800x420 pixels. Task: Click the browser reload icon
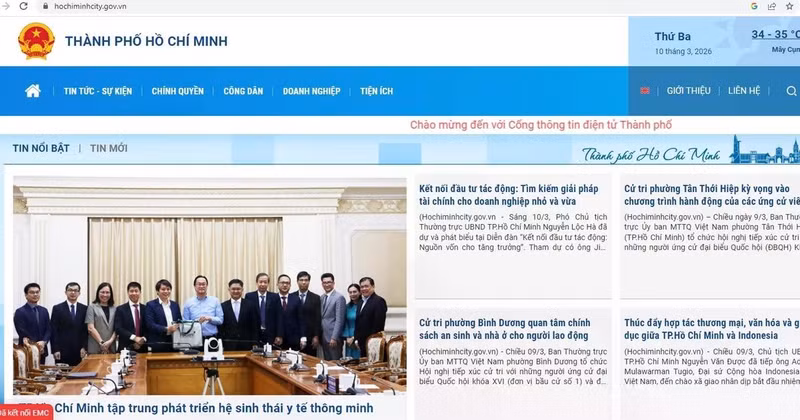click(23, 6)
